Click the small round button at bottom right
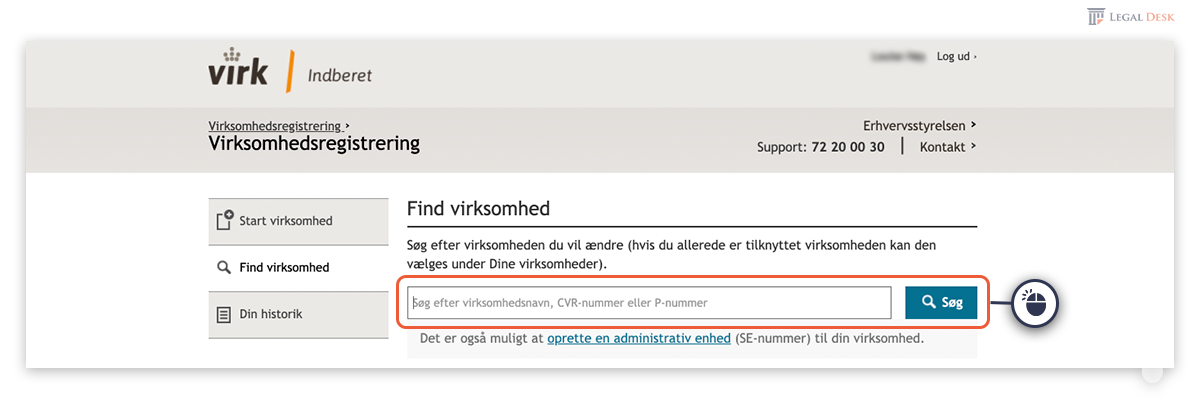This screenshot has width=1201, height=413. coord(1152,372)
